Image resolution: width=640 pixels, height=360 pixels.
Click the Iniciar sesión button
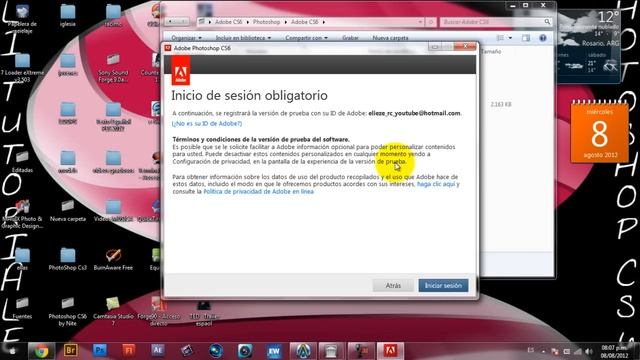click(443, 285)
